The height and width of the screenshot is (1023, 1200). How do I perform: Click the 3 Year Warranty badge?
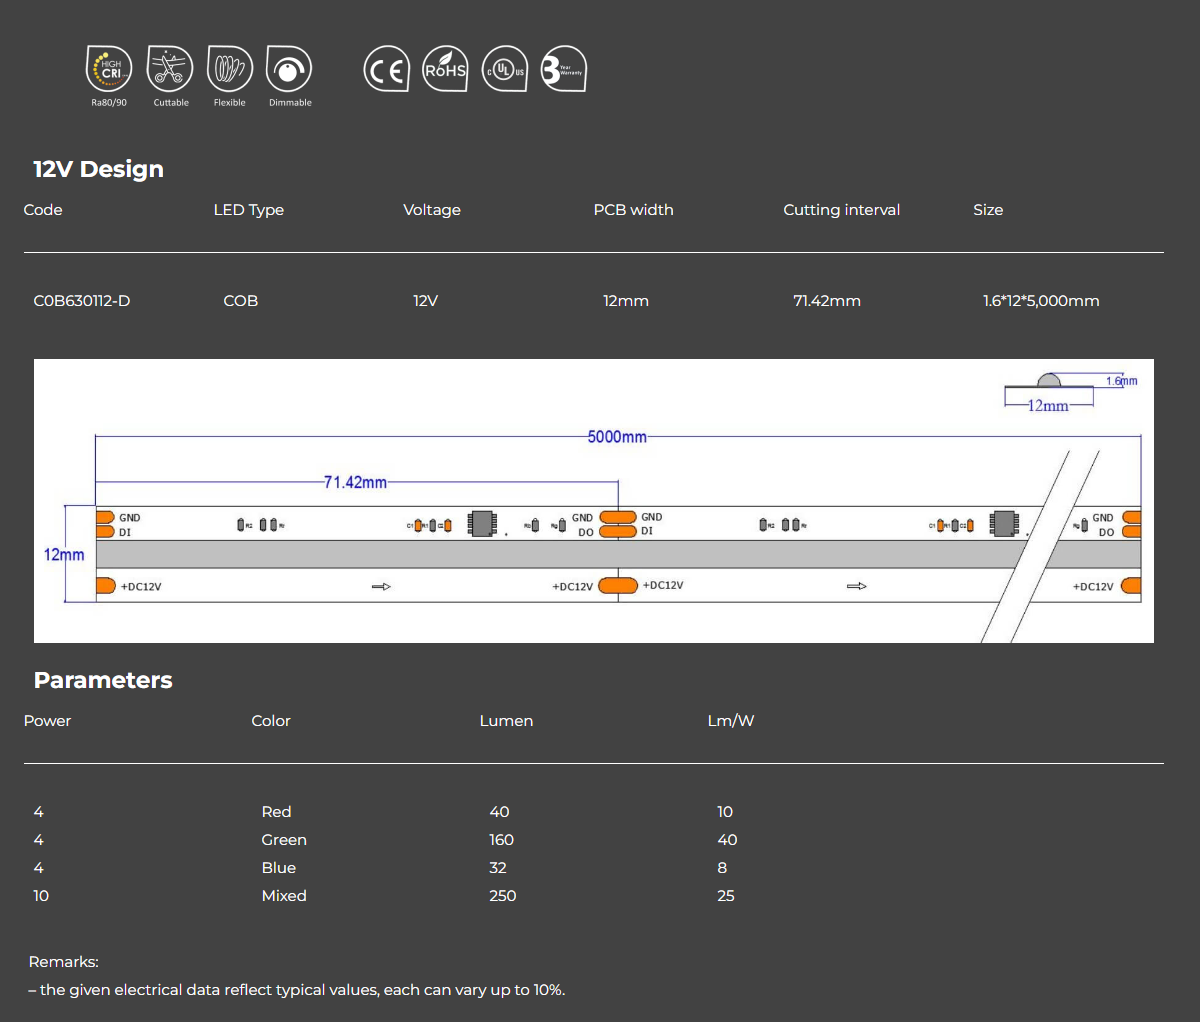(563, 70)
